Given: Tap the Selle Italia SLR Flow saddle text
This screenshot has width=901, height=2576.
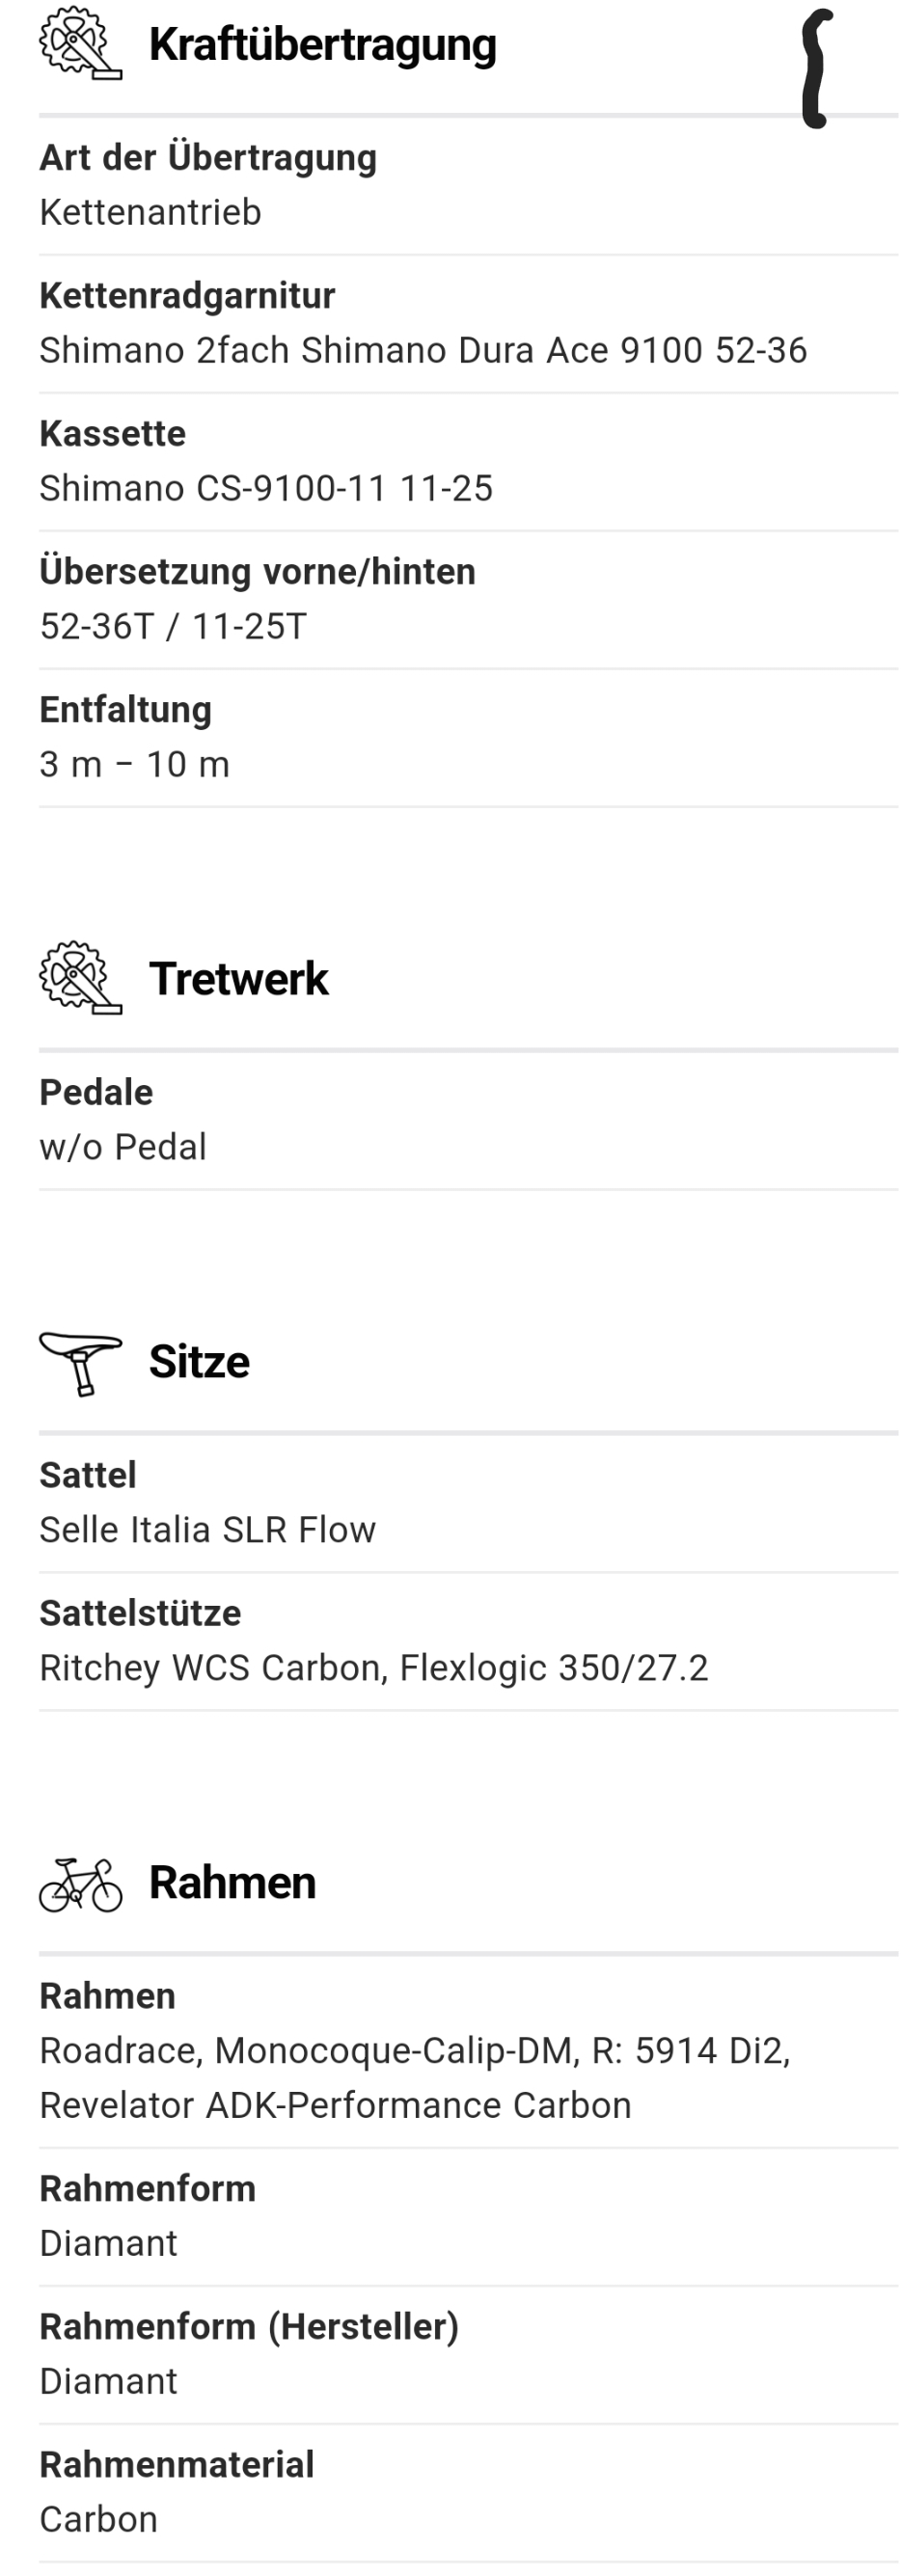Looking at the screenshot, I should [207, 1530].
